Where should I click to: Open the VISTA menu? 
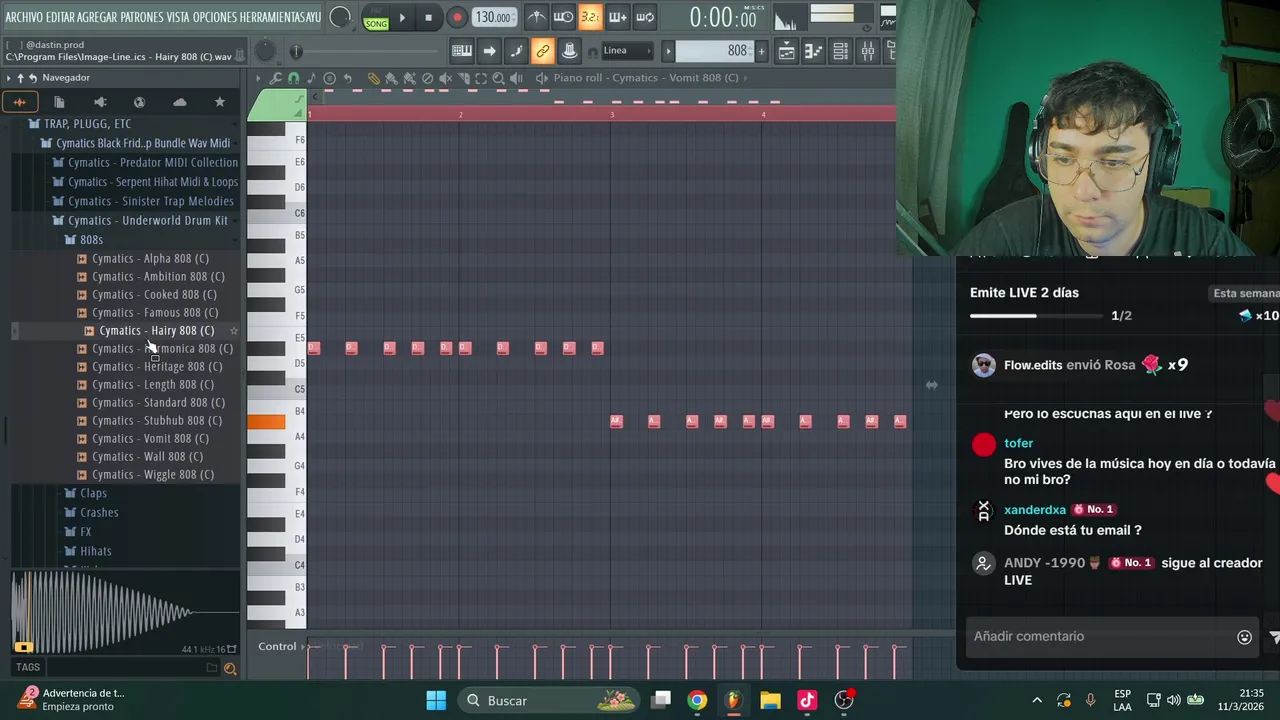click(x=178, y=17)
